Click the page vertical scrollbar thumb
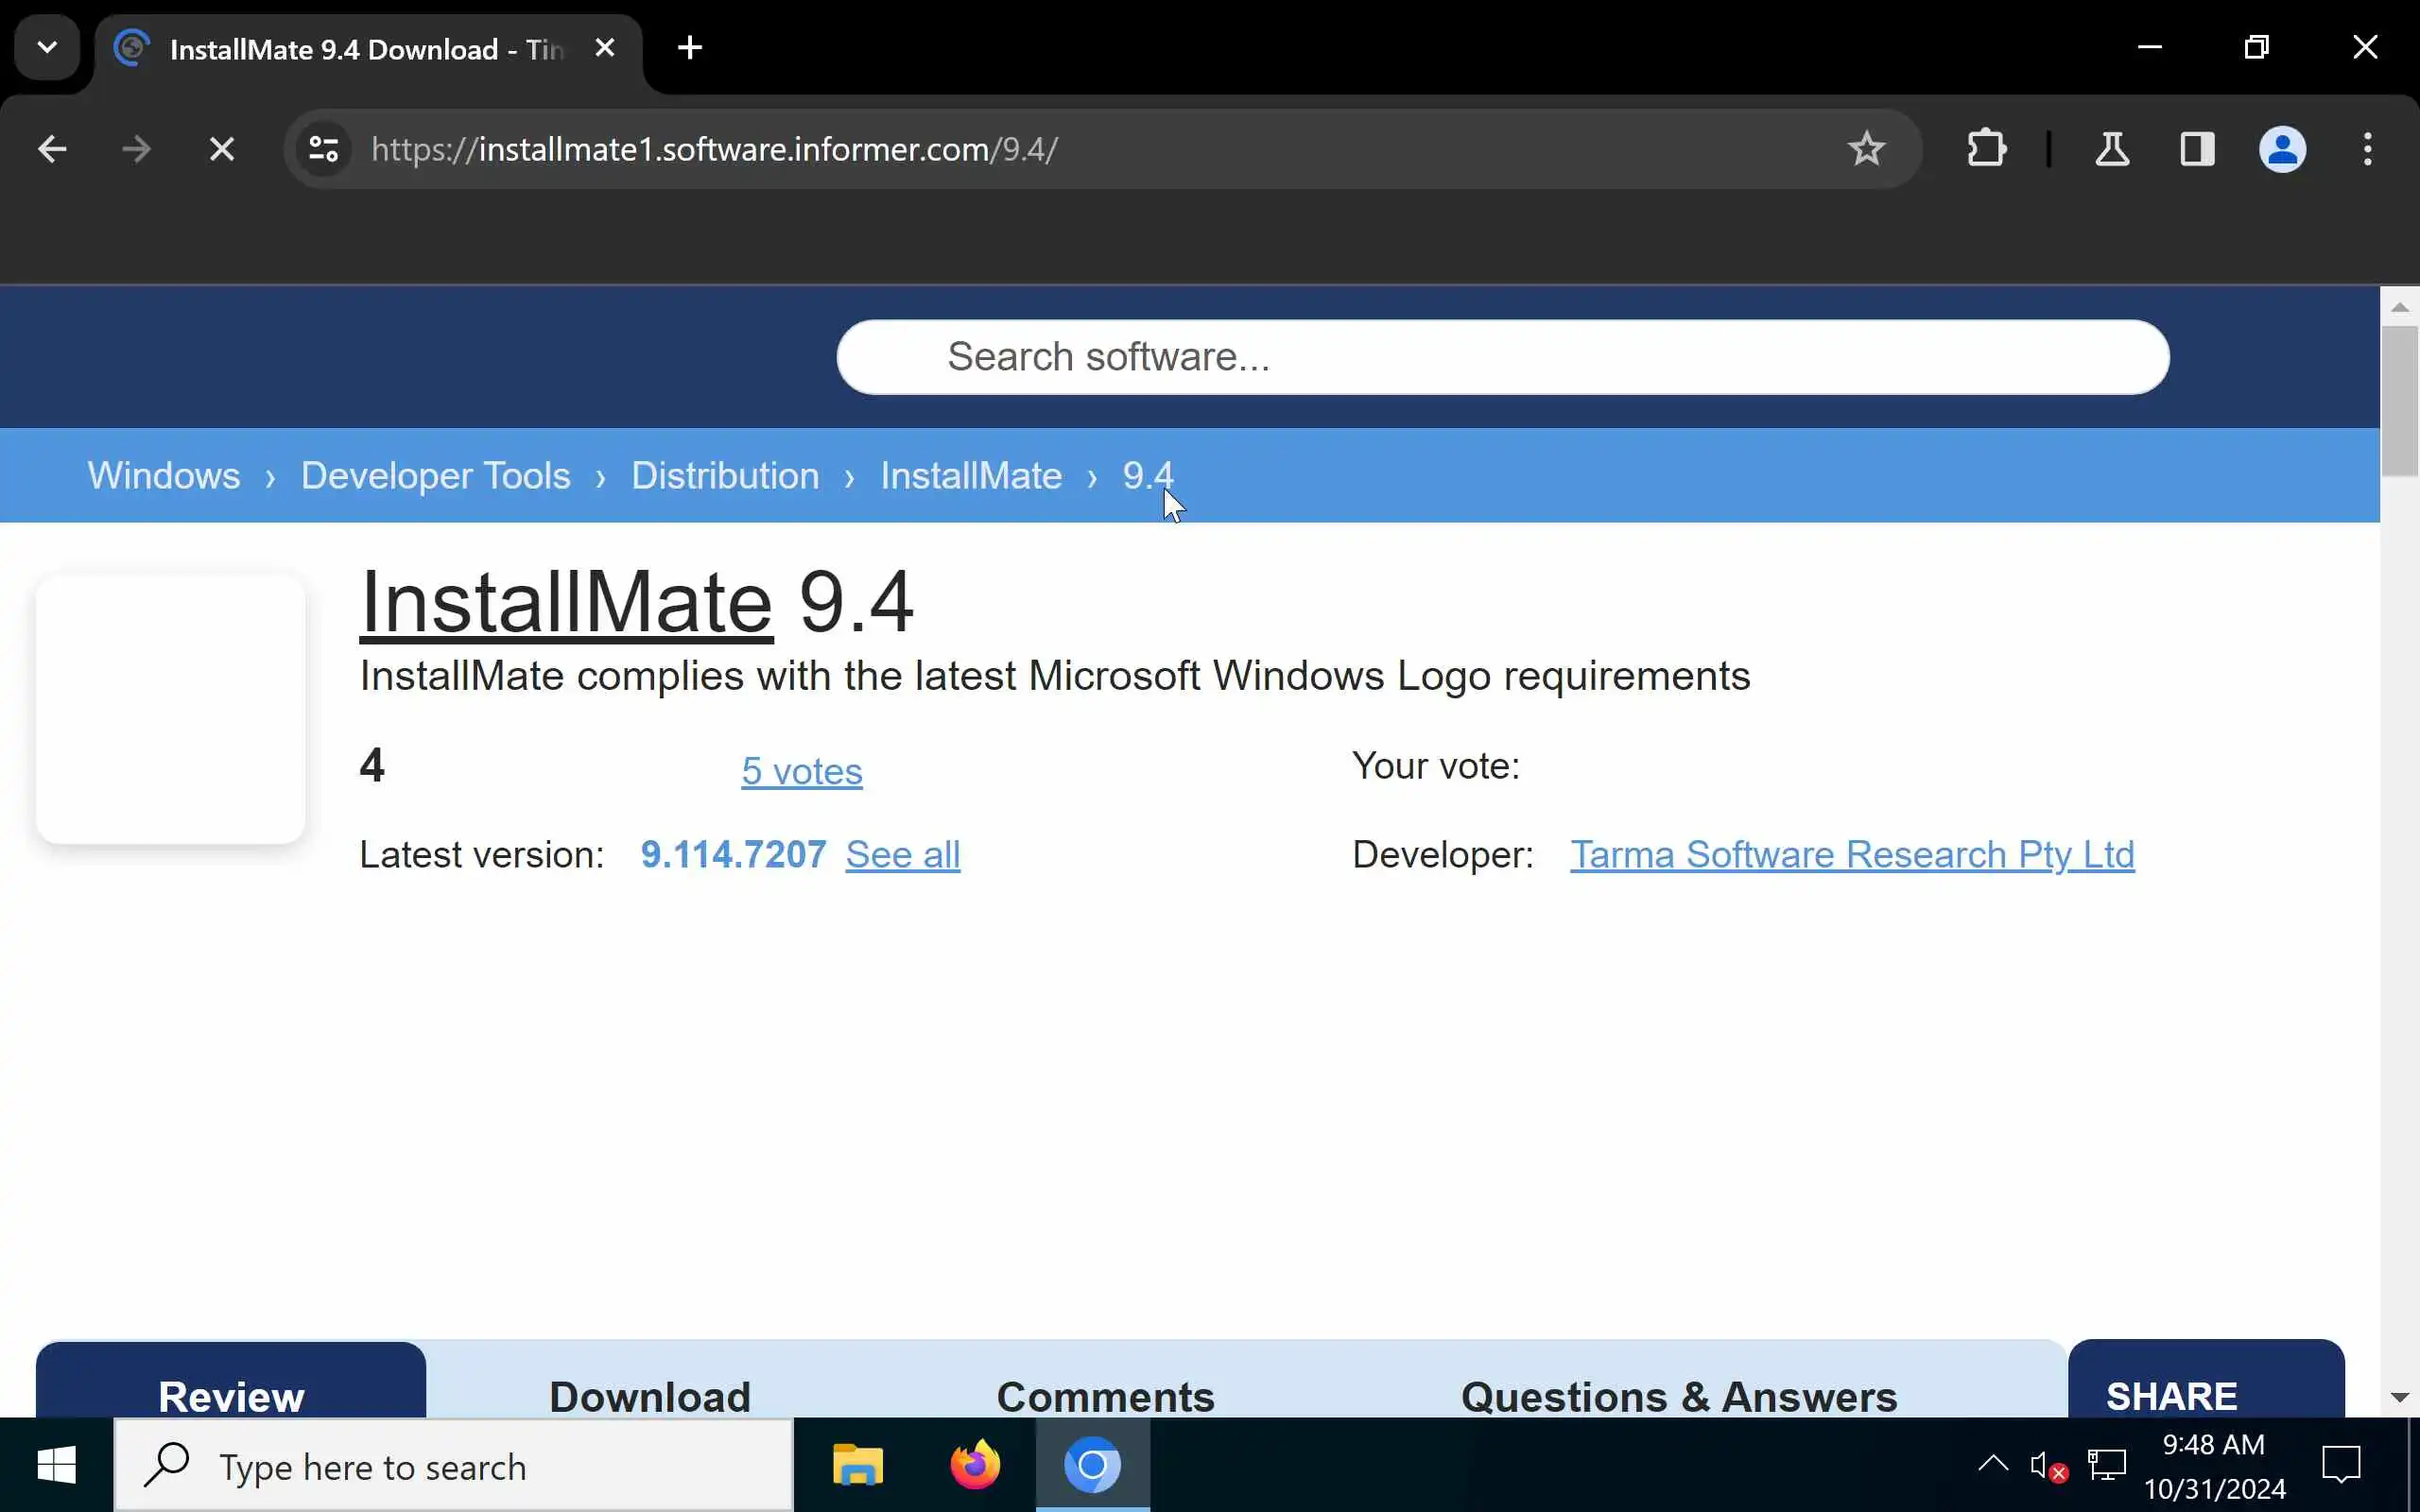This screenshot has width=2420, height=1512. pyautogui.click(x=2399, y=400)
